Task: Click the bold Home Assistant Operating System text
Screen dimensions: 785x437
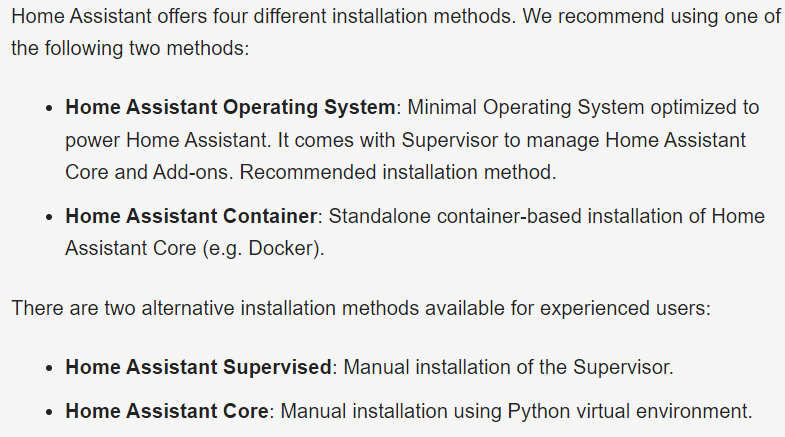Action: tap(230, 108)
